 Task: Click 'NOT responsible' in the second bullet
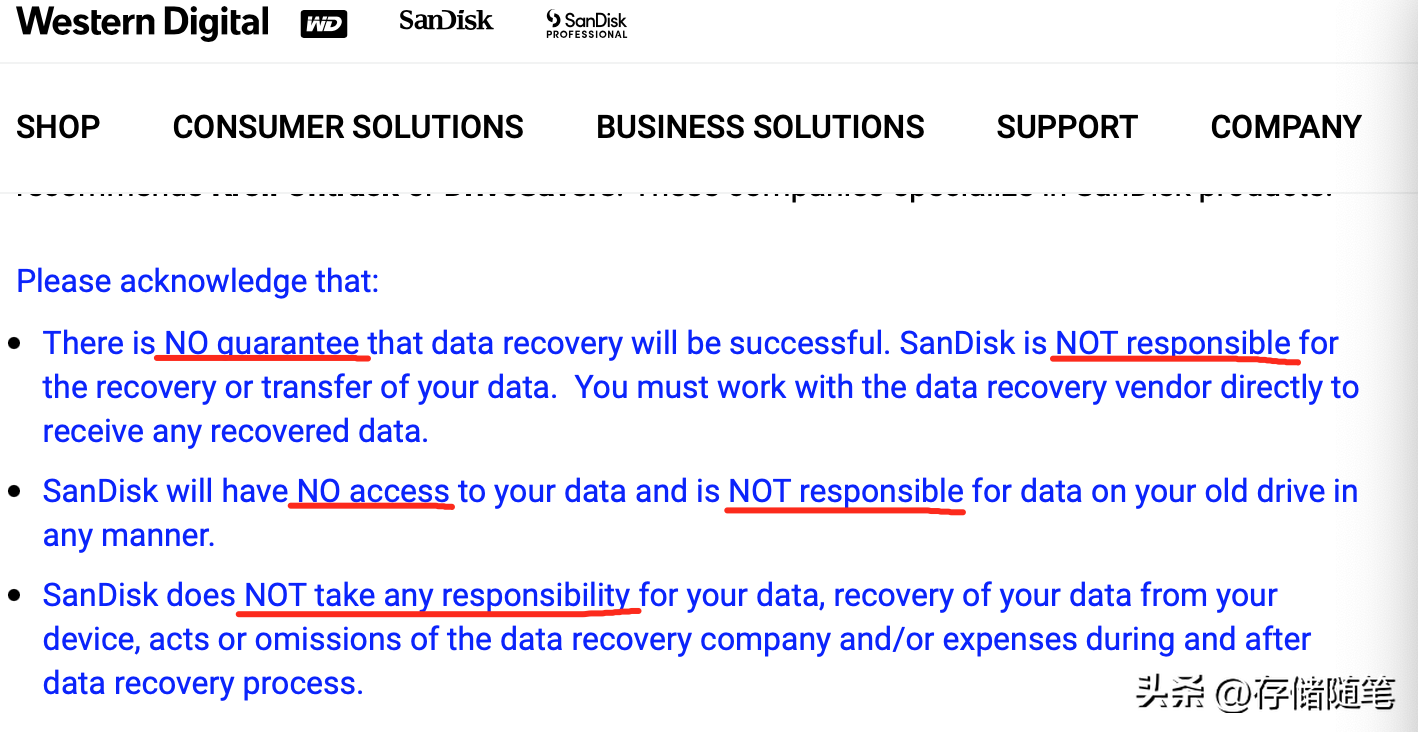[x=846, y=491]
